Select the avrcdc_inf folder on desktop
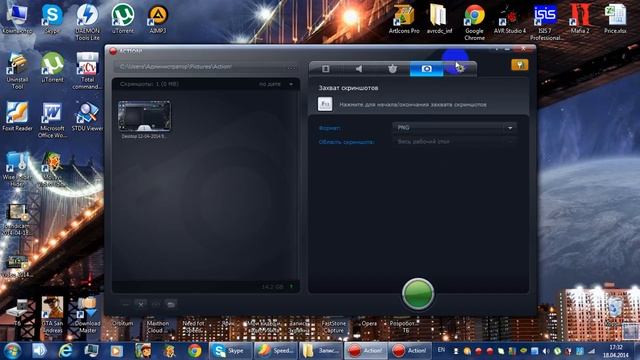Viewport: 640px width, 360px height. 439,19
